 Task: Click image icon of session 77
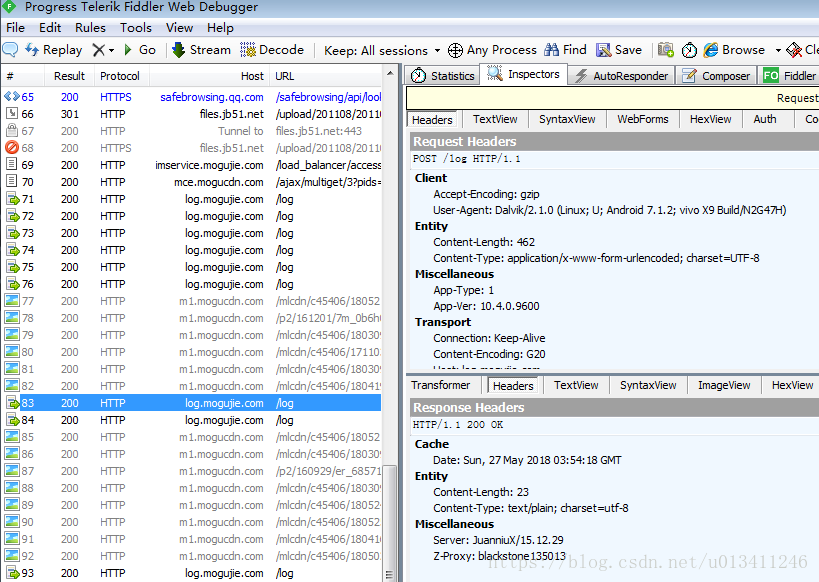pyautogui.click(x=12, y=301)
